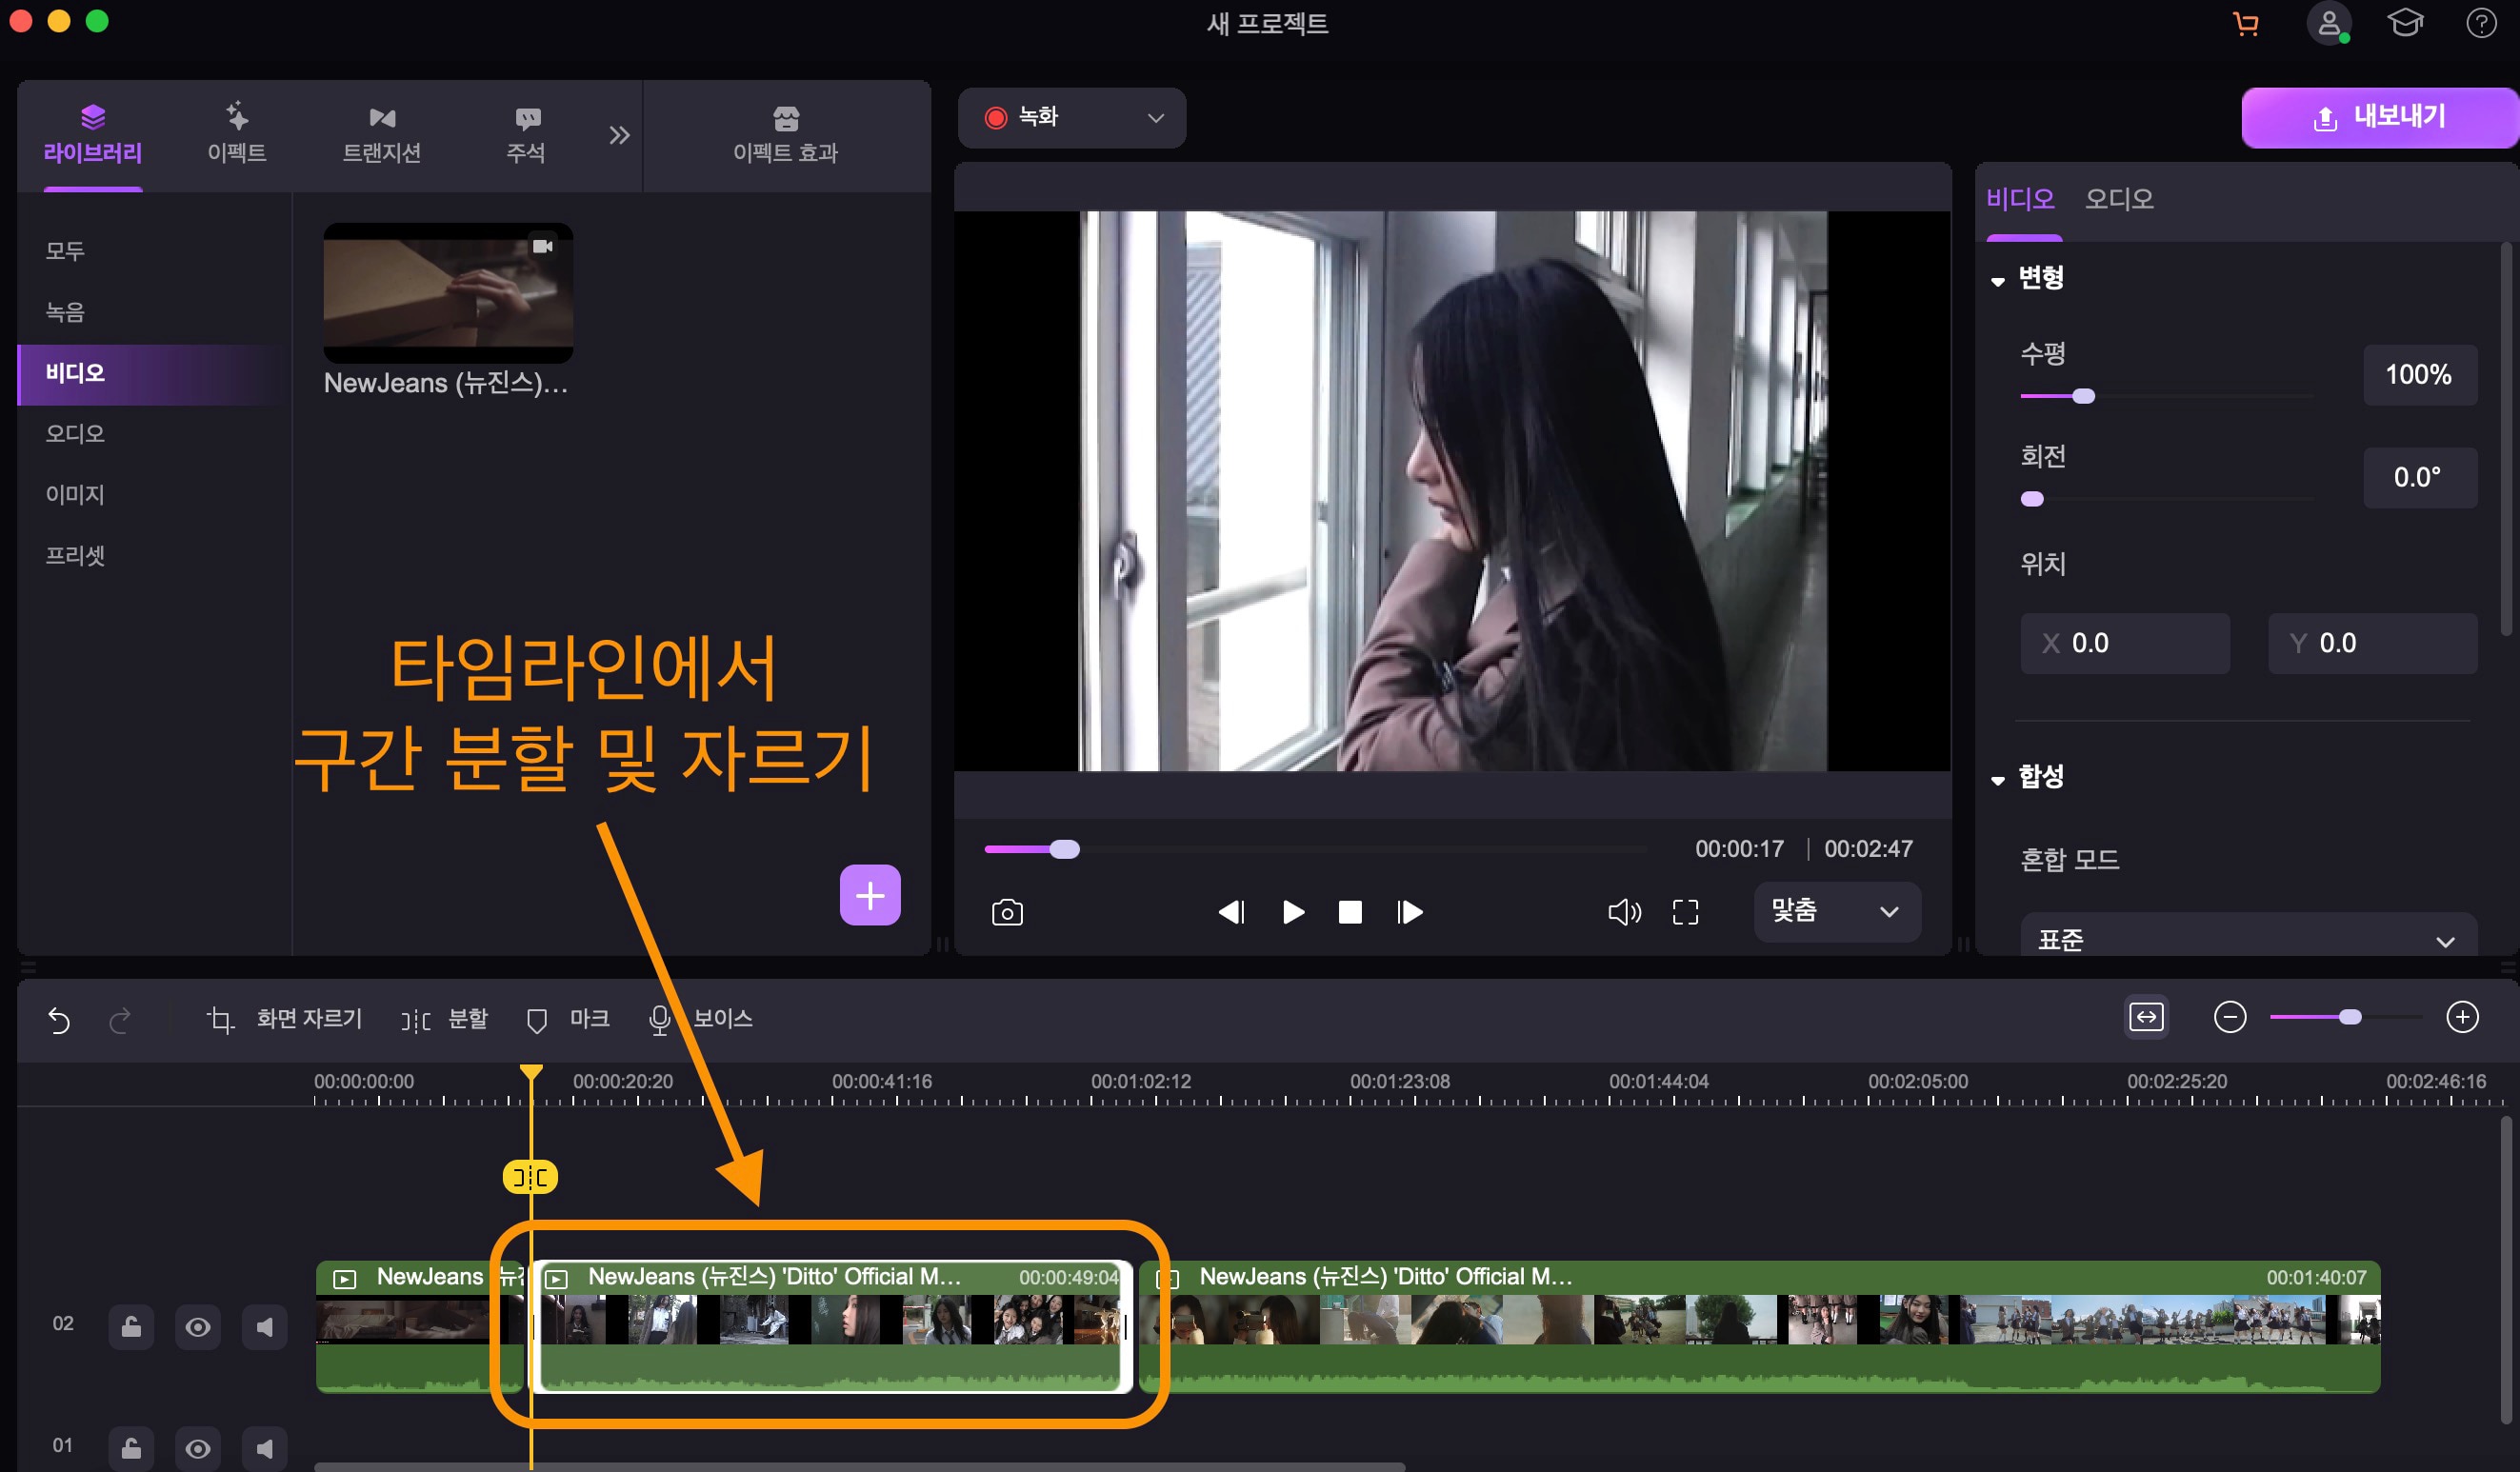
Task: Toggle lock on track 02
Action: 131,1327
